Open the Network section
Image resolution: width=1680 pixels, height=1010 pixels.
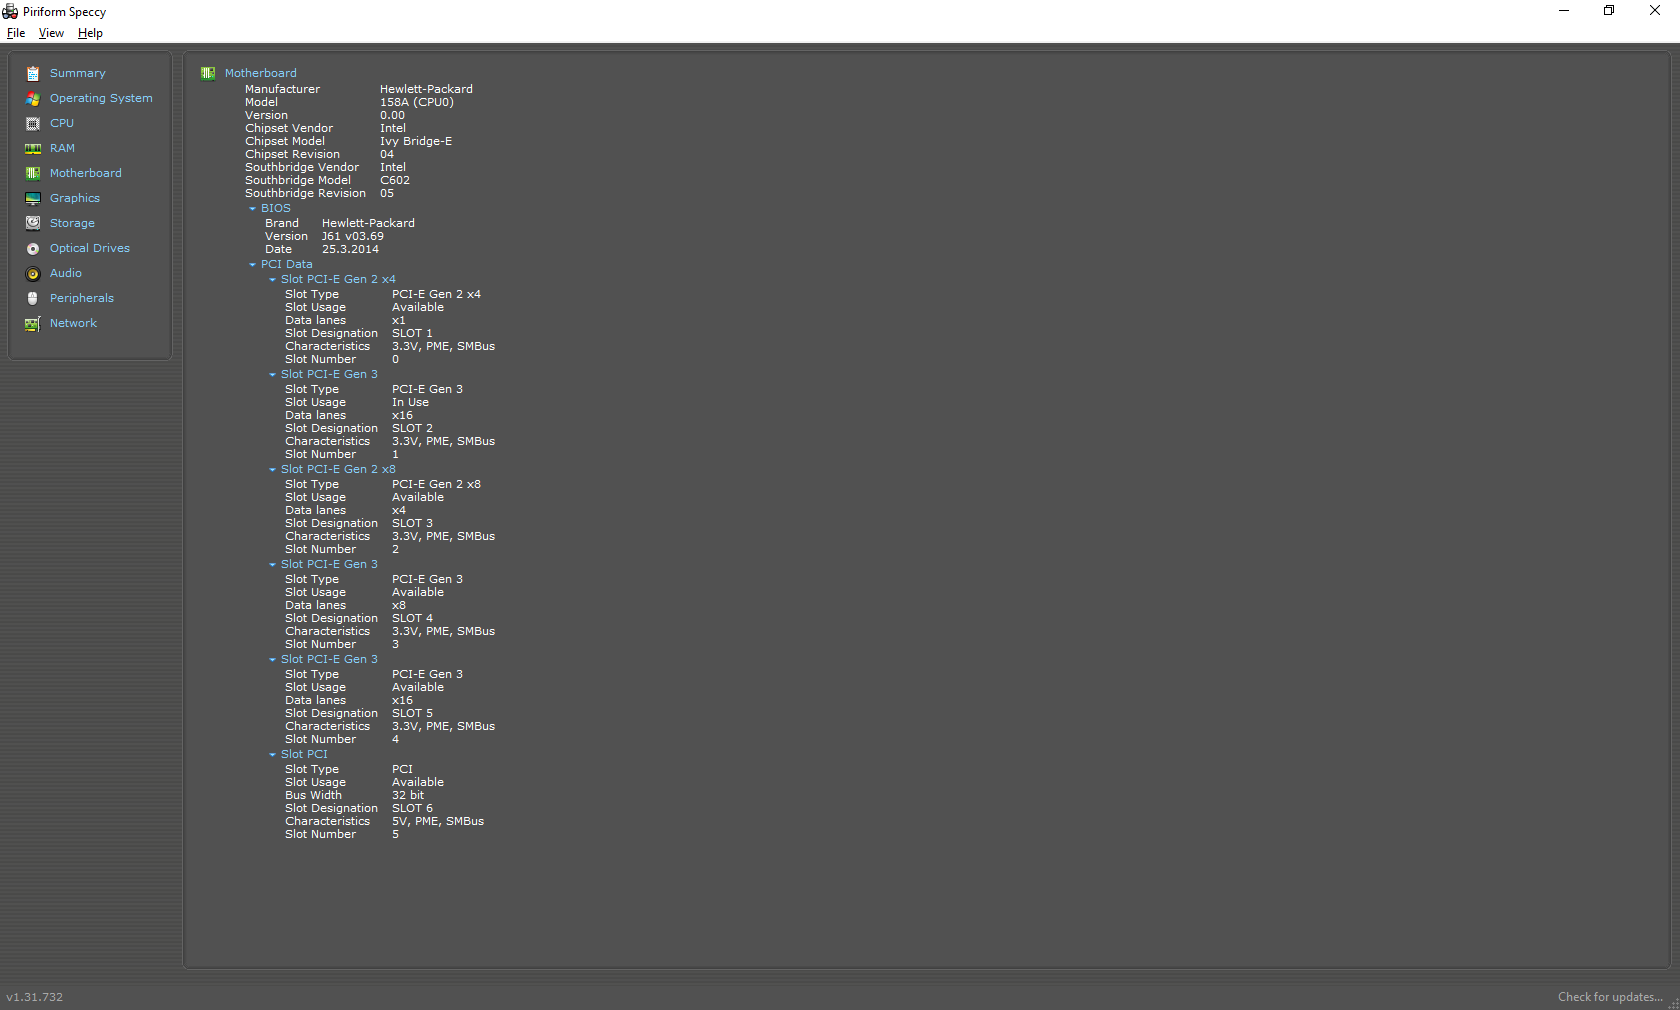[73, 323]
